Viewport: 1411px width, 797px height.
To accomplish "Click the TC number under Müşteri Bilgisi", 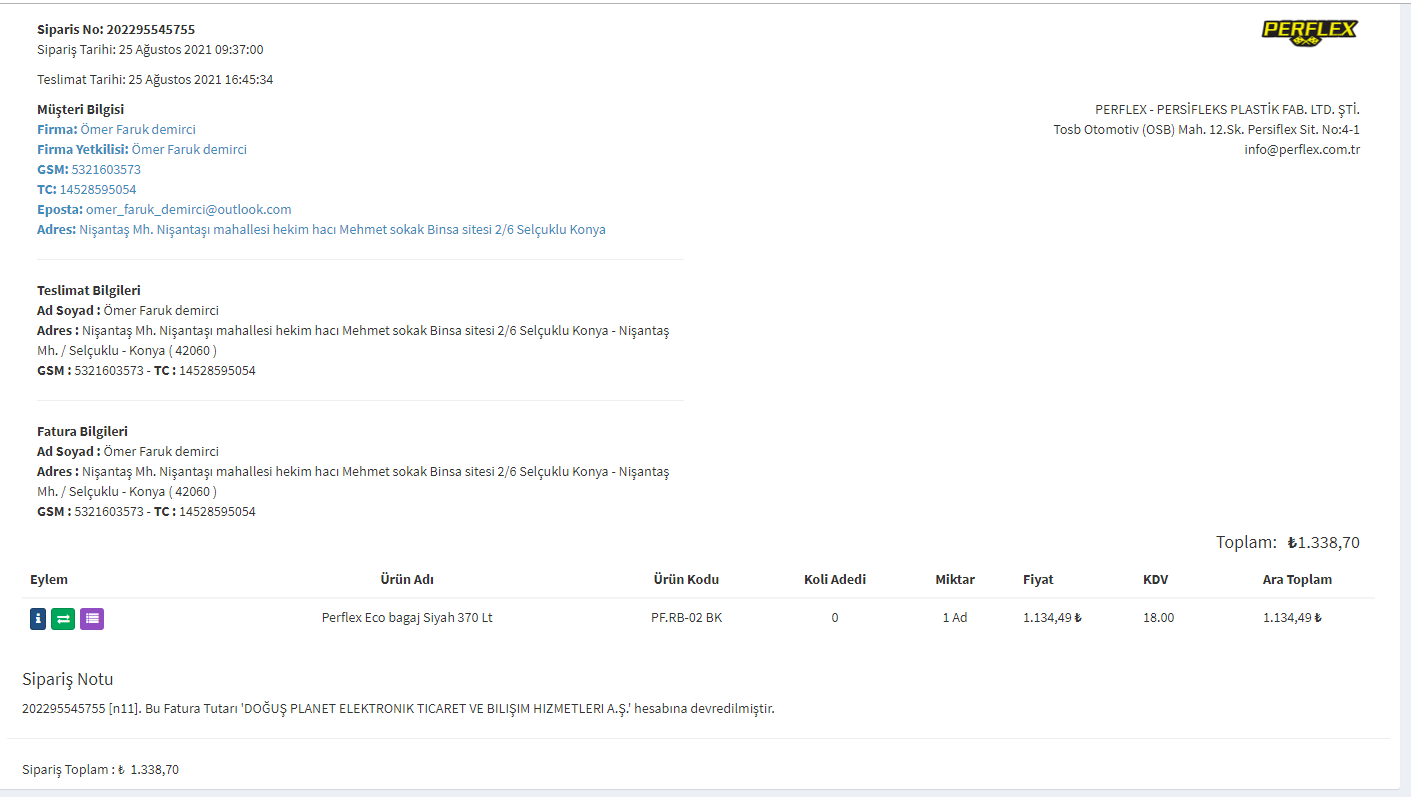I will click(x=98, y=190).
